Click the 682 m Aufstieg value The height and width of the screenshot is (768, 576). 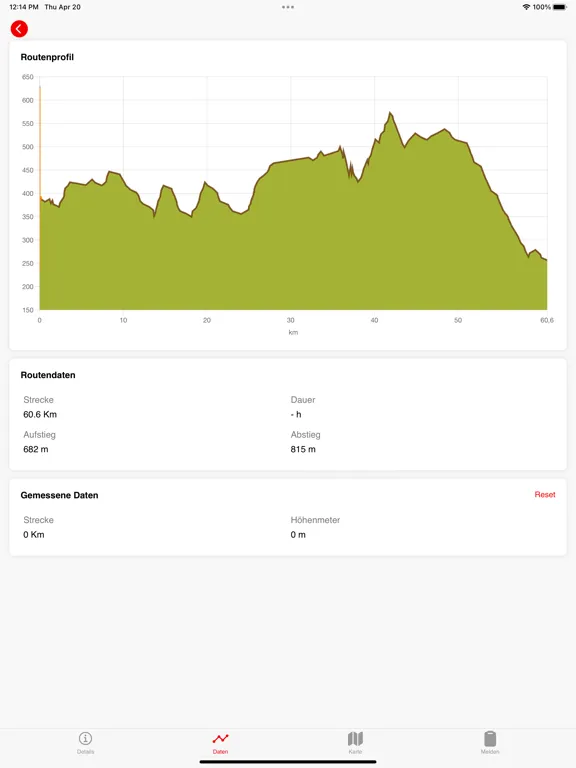click(36, 449)
